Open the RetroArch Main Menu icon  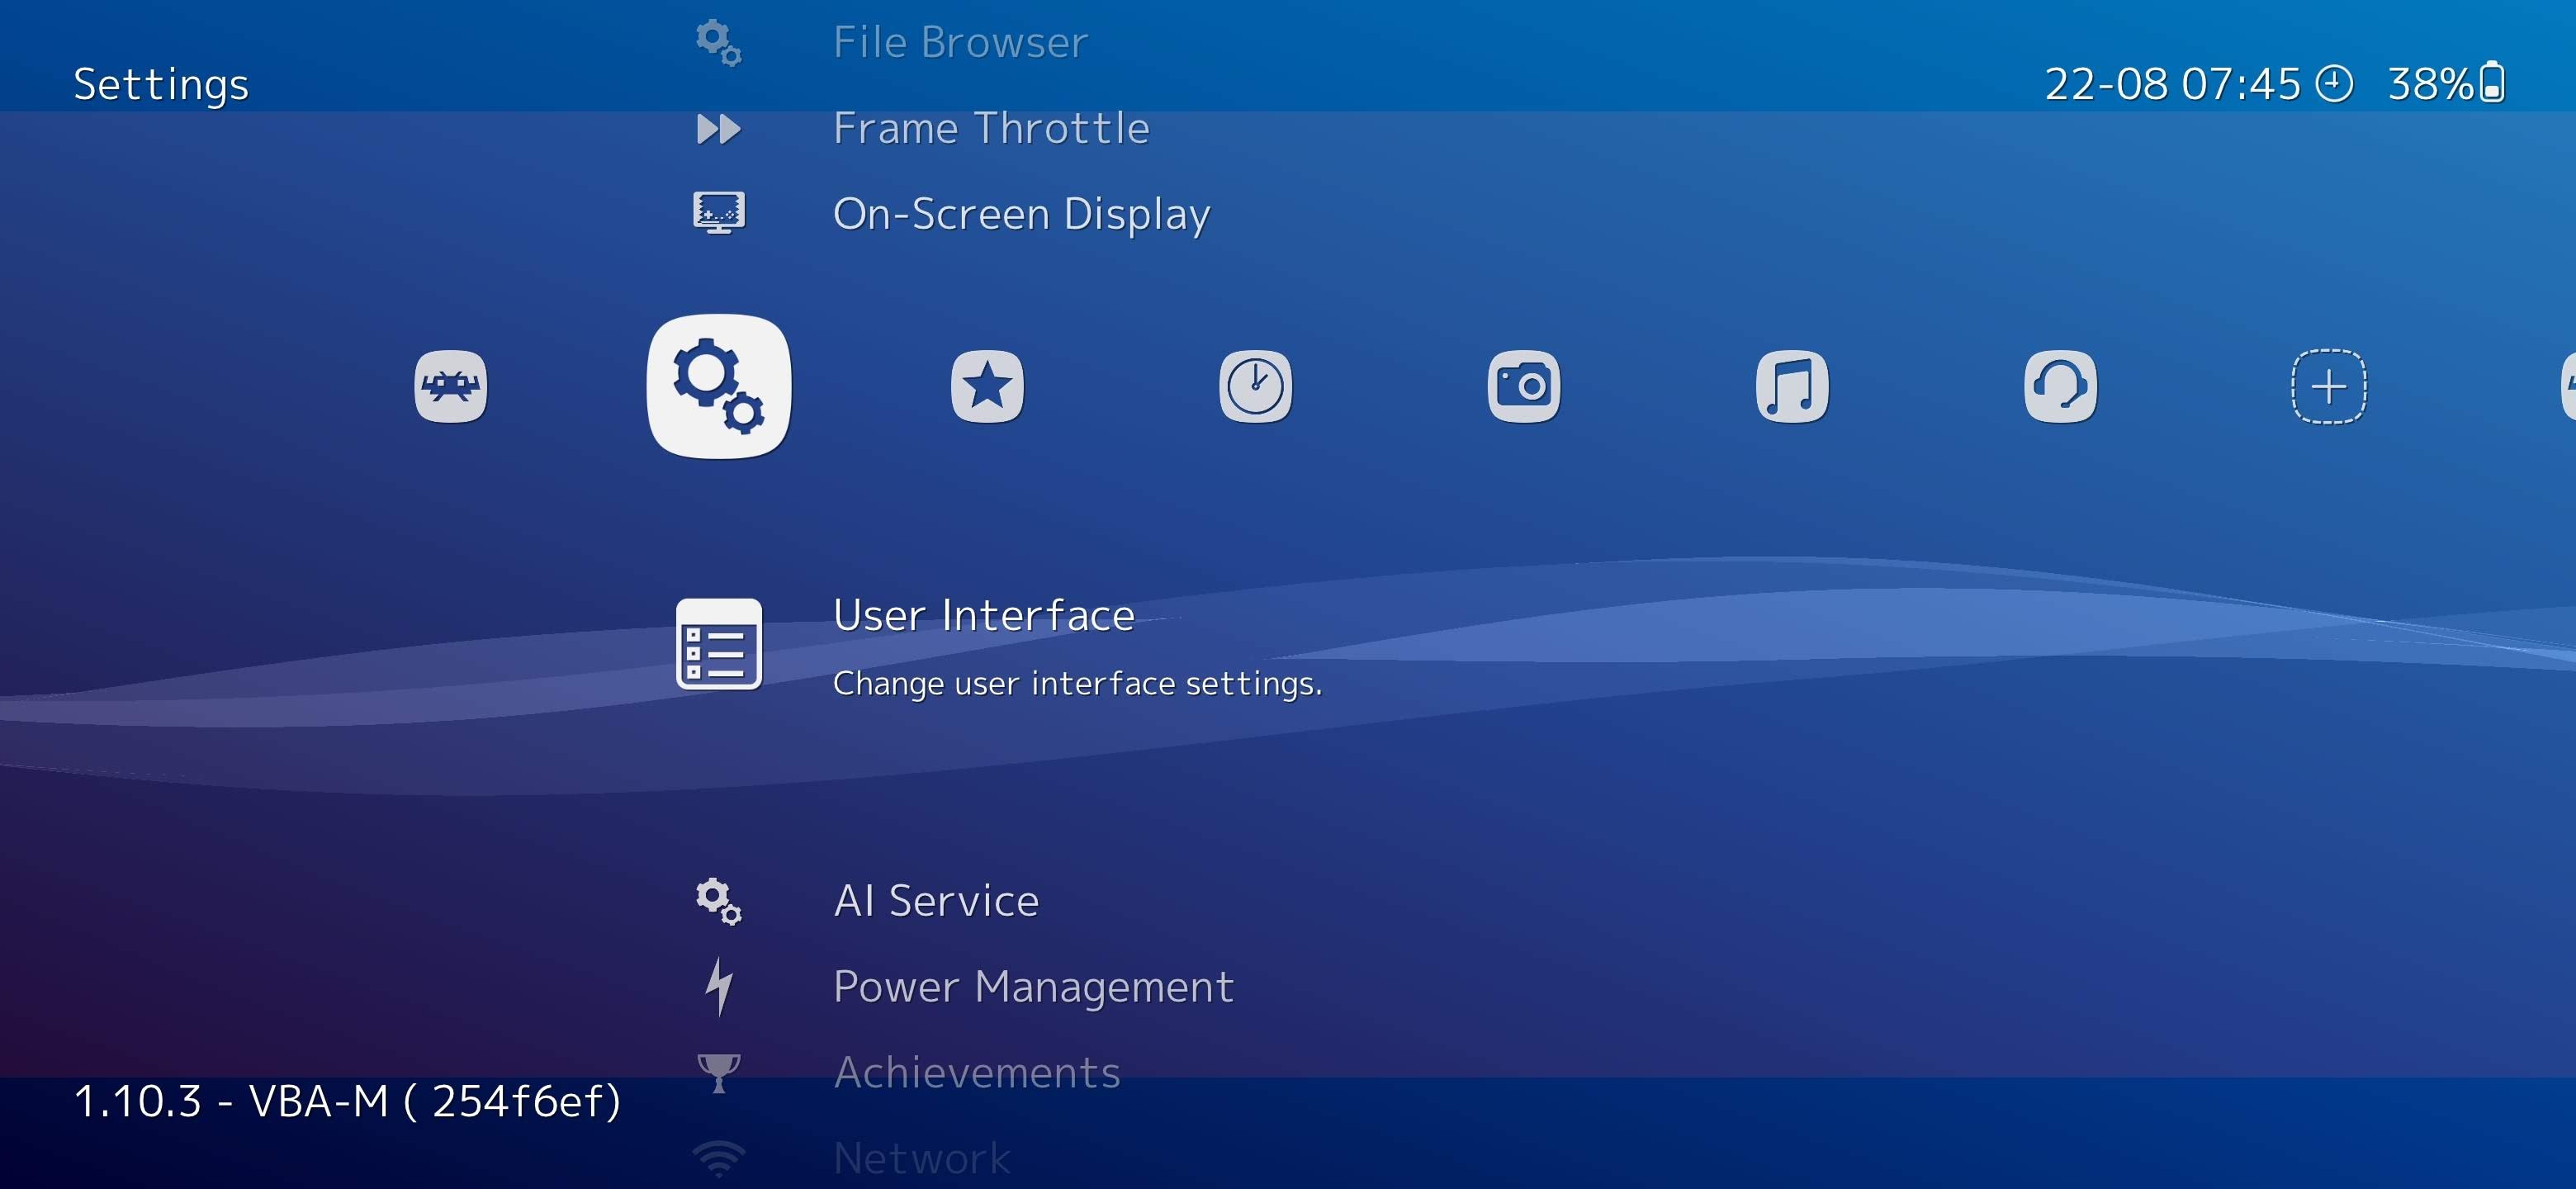click(450, 386)
